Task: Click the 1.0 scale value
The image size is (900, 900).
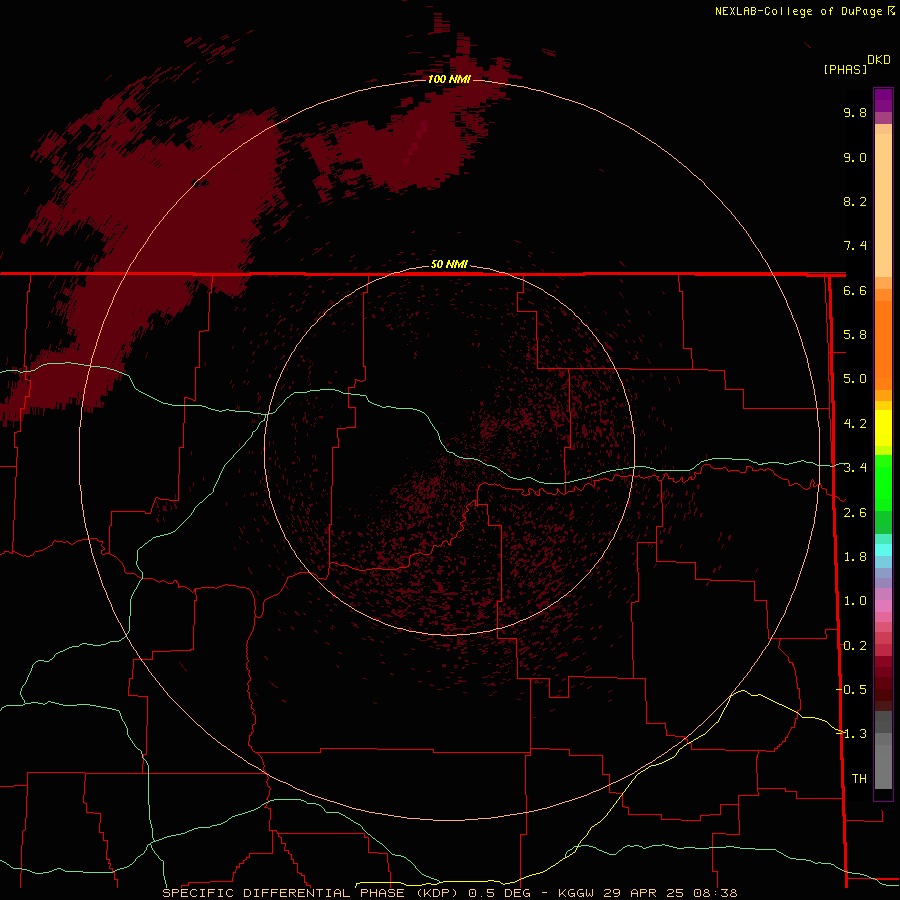Action: tap(855, 601)
